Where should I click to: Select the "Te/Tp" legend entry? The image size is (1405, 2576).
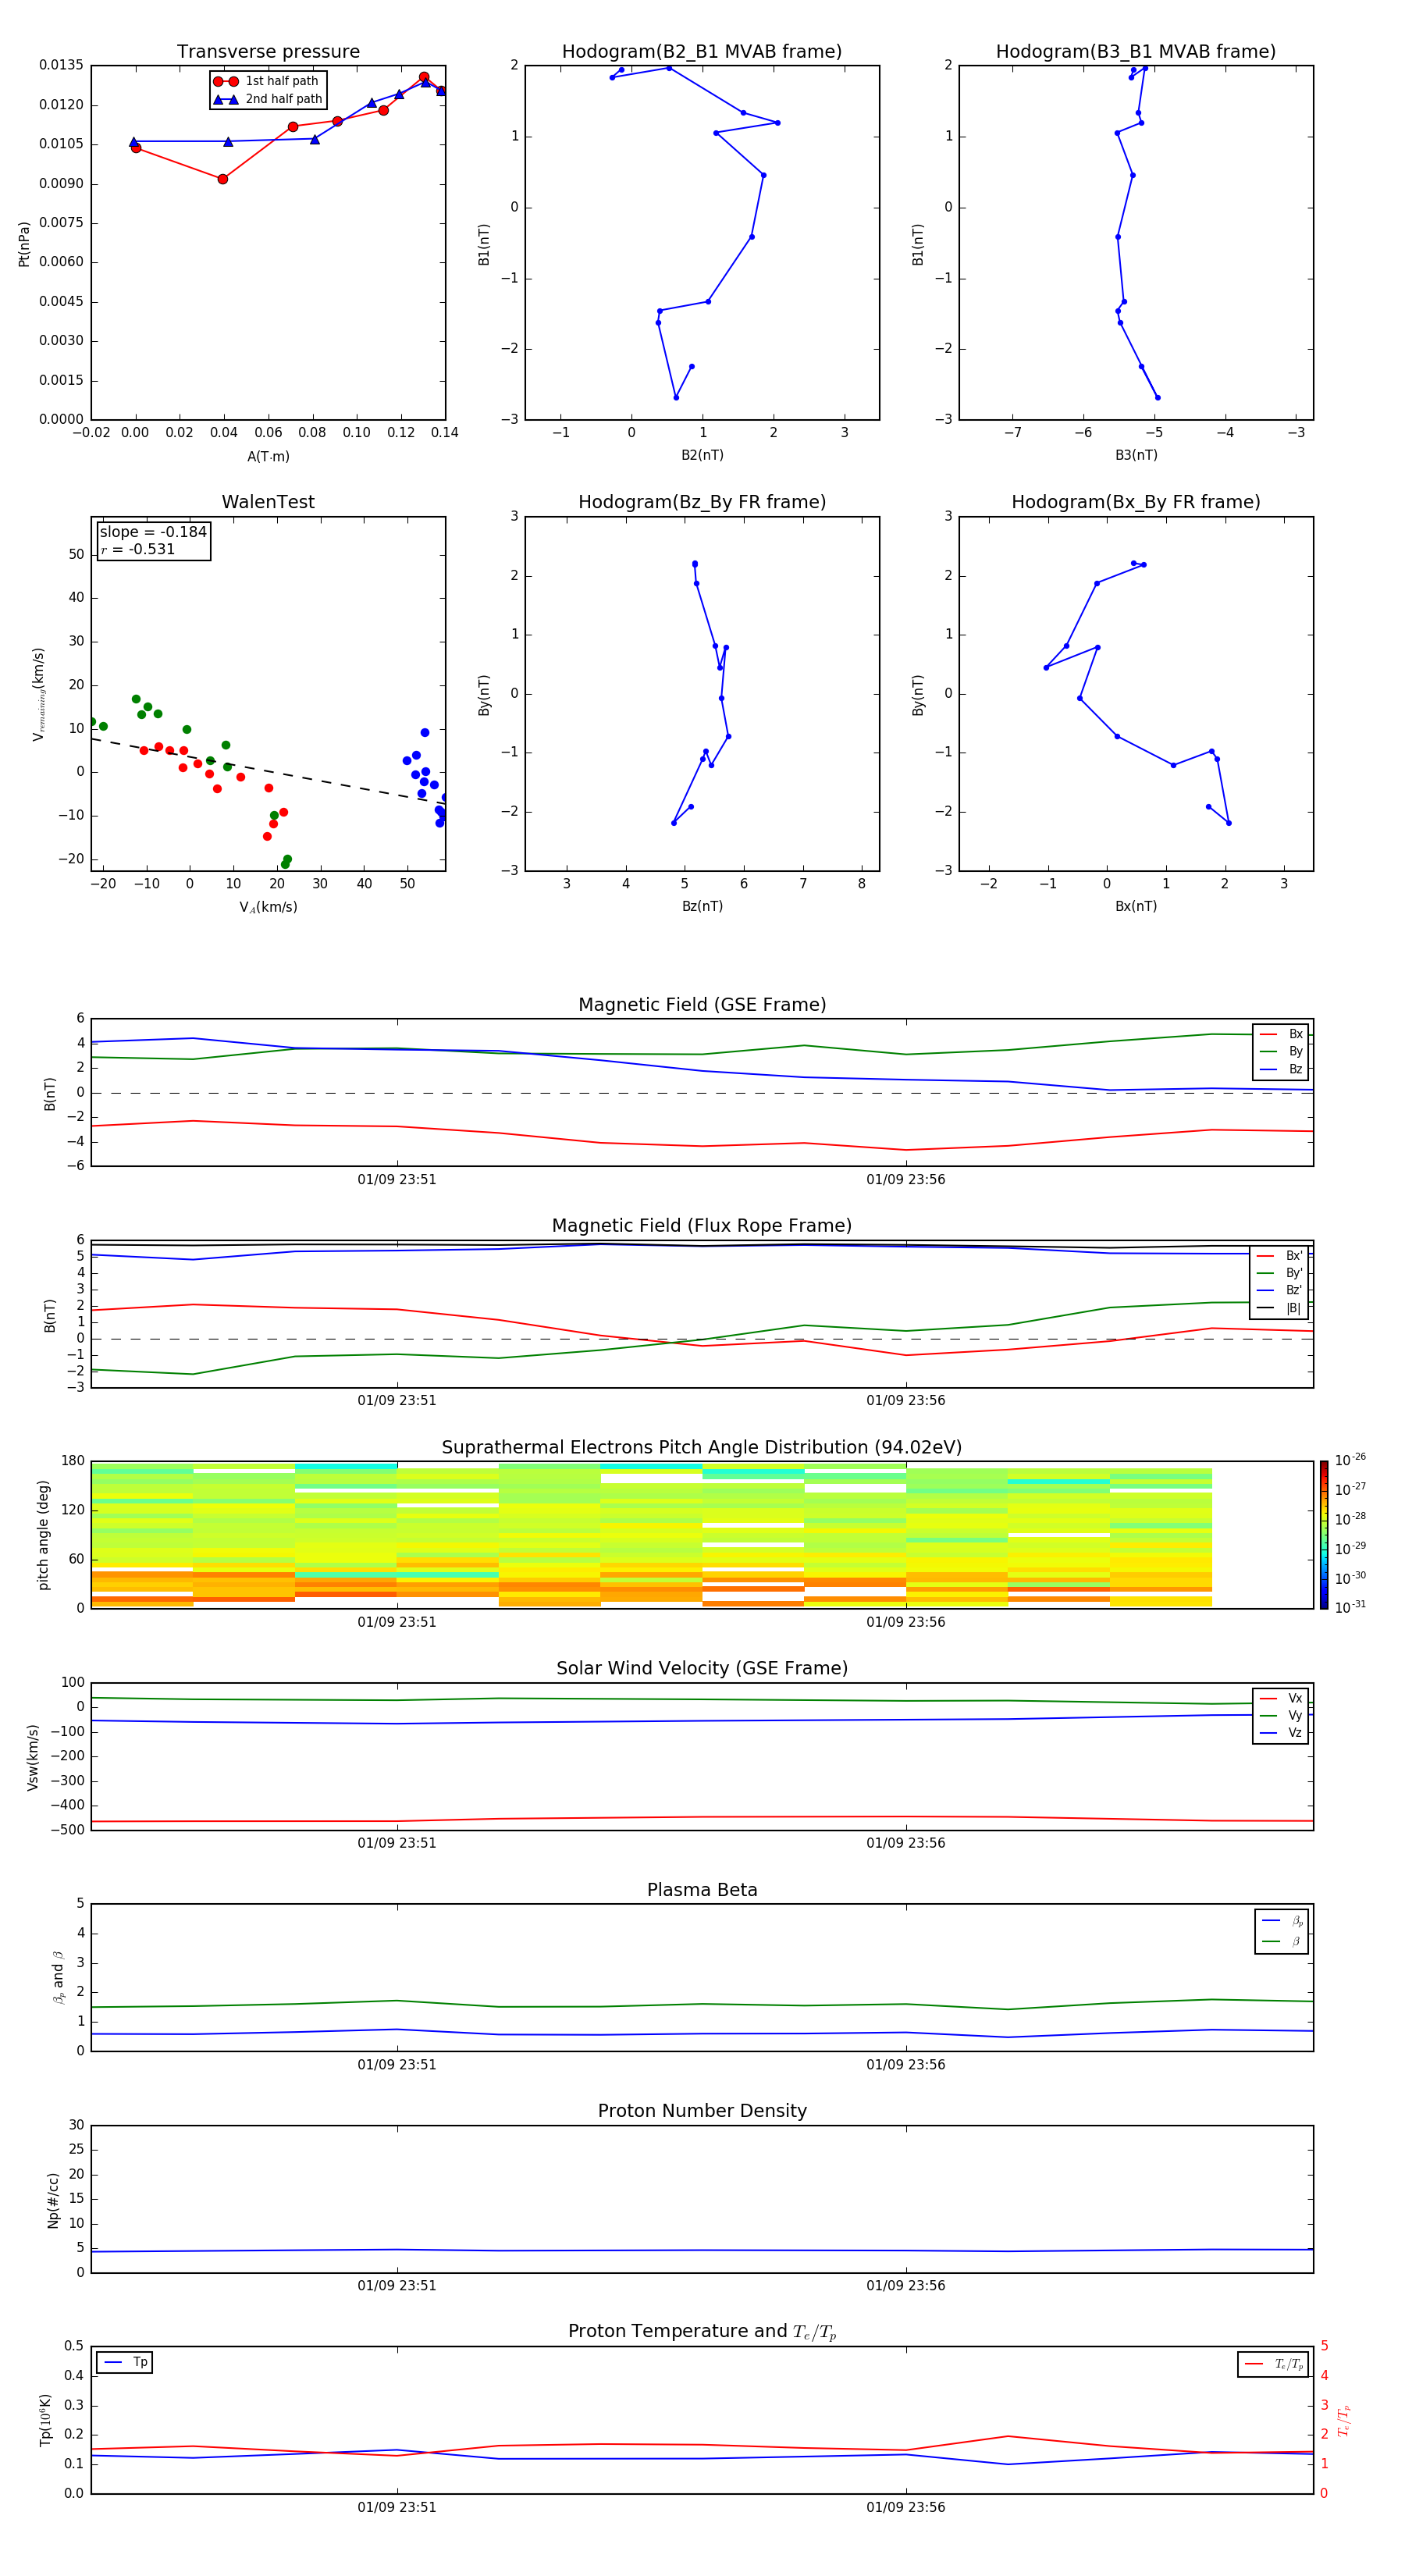[1275, 2365]
